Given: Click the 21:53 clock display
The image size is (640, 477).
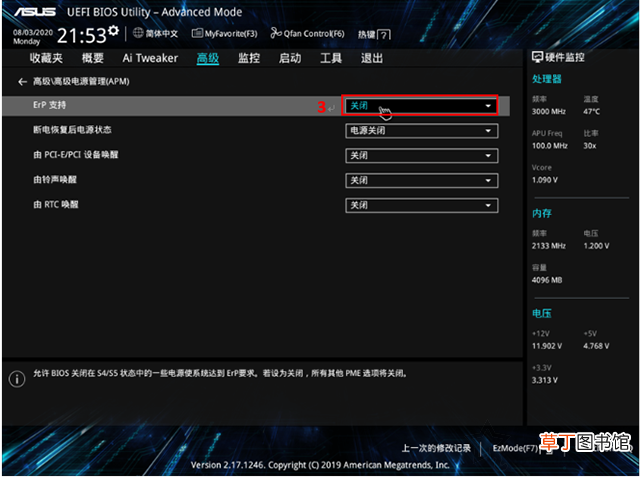Looking at the screenshot, I should (82, 36).
